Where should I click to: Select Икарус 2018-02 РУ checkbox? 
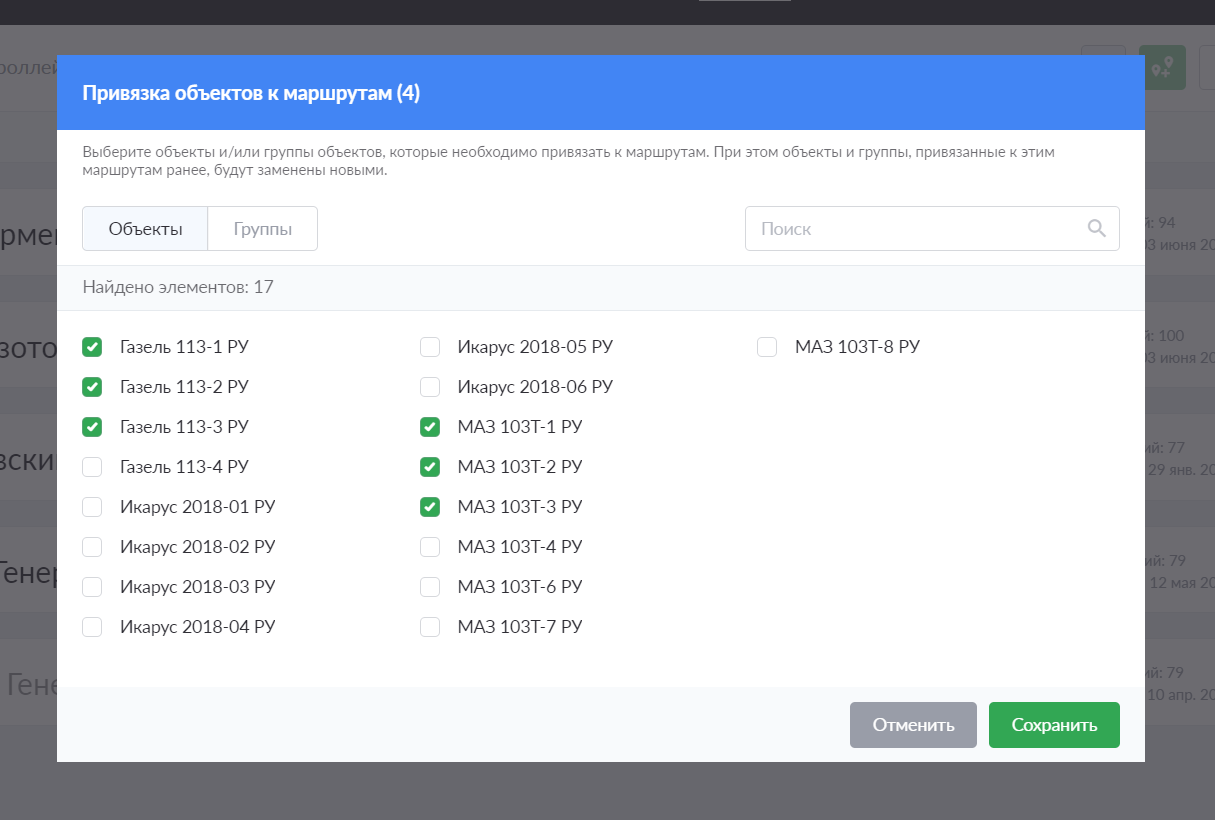point(92,547)
